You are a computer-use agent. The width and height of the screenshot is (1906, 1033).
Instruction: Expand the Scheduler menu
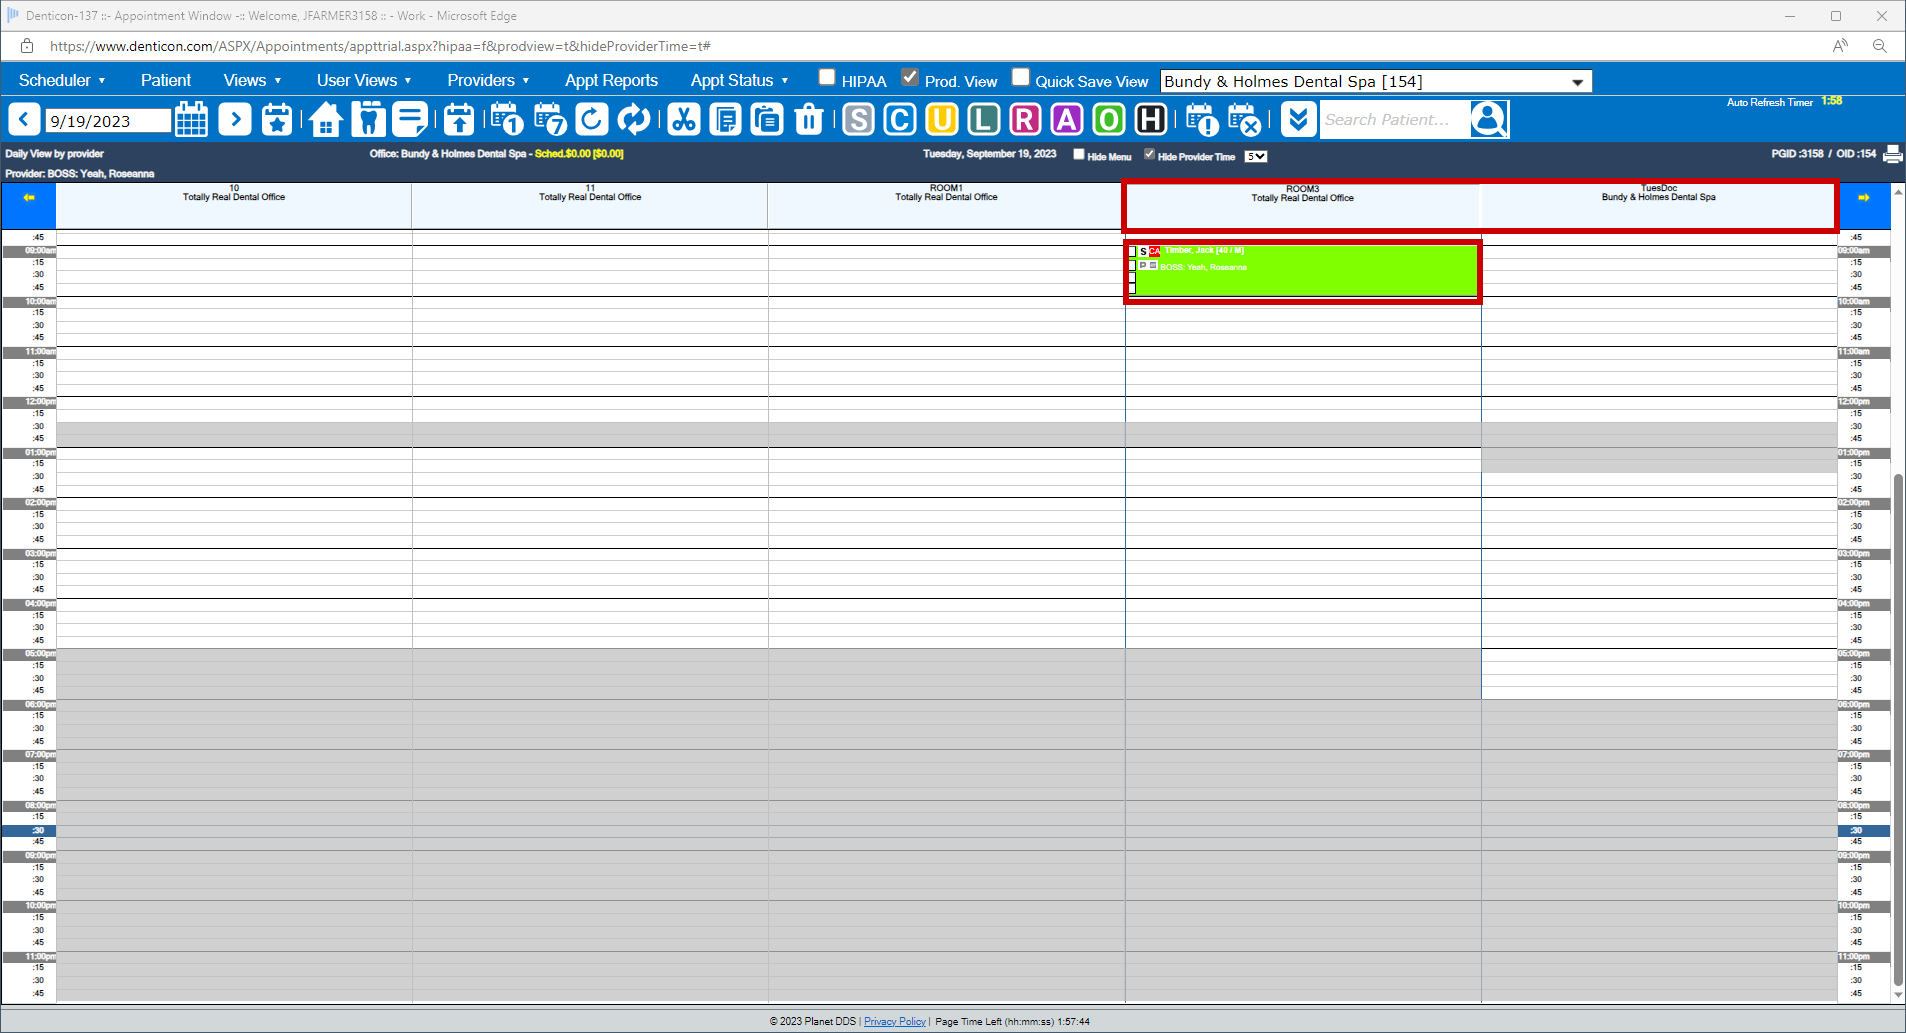62,81
